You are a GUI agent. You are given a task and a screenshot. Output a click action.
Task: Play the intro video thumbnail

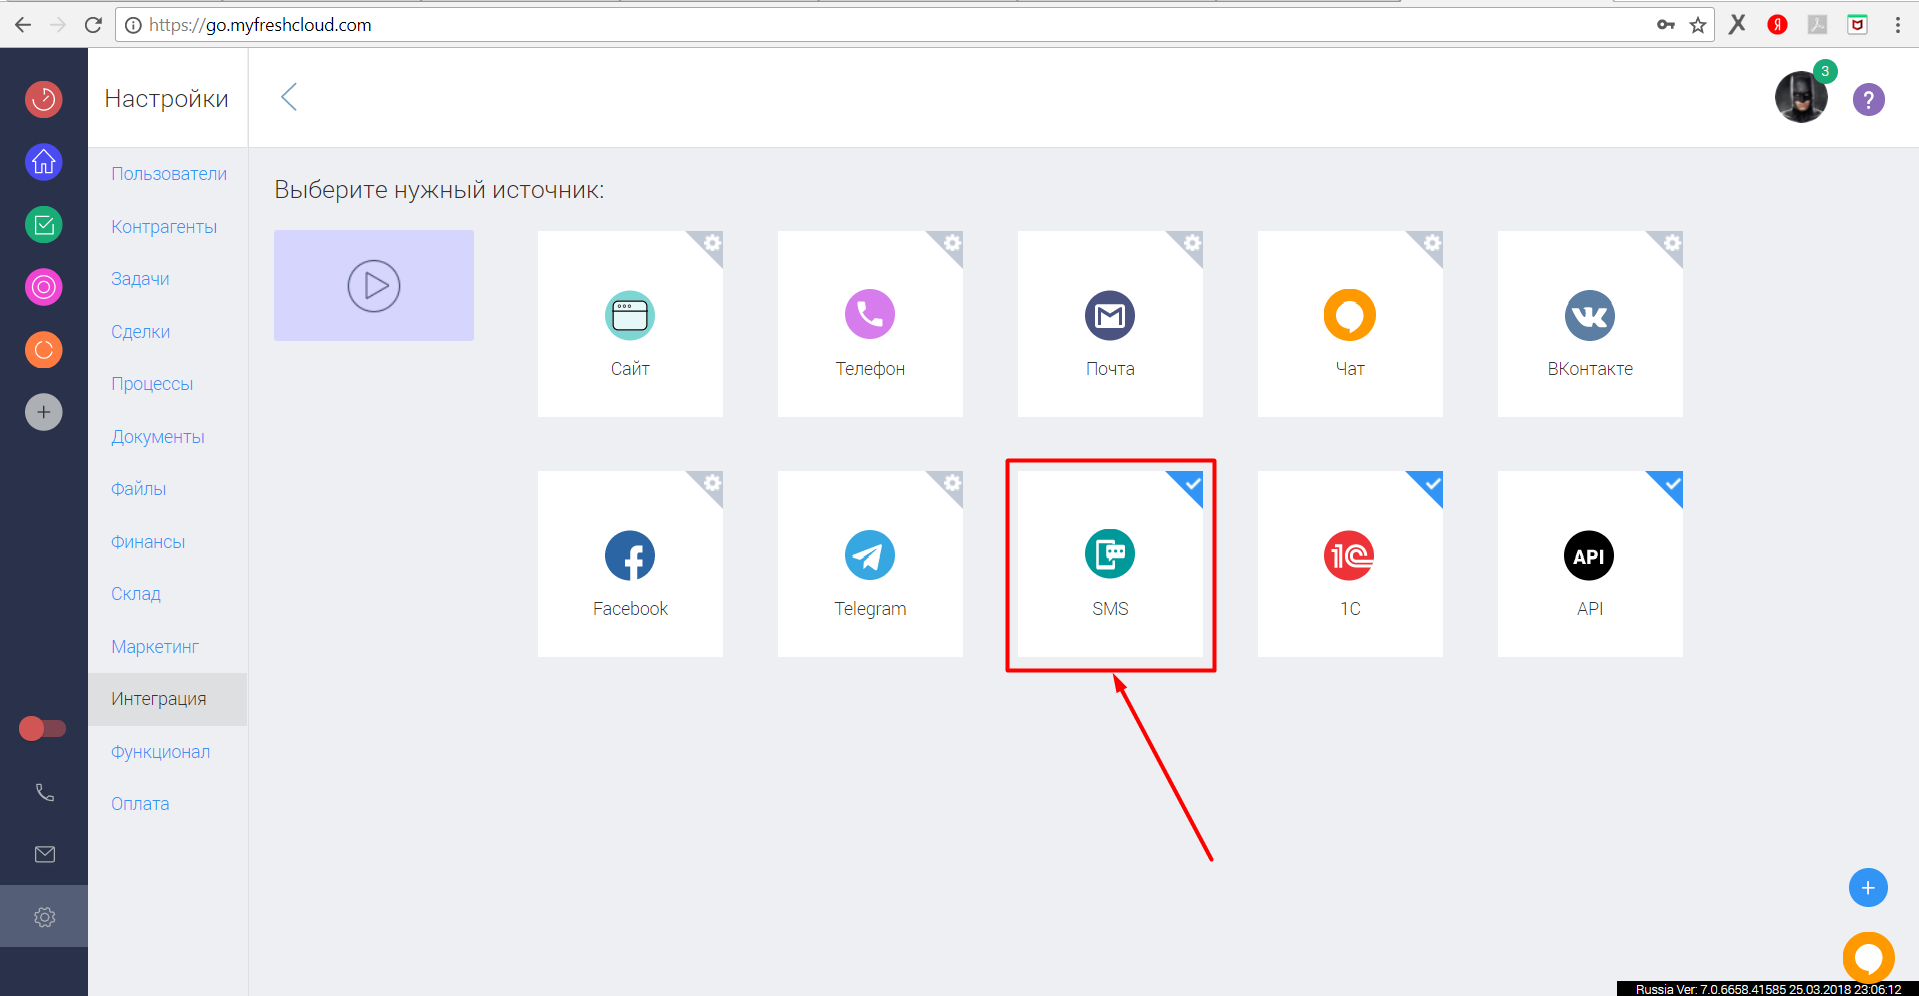374,286
